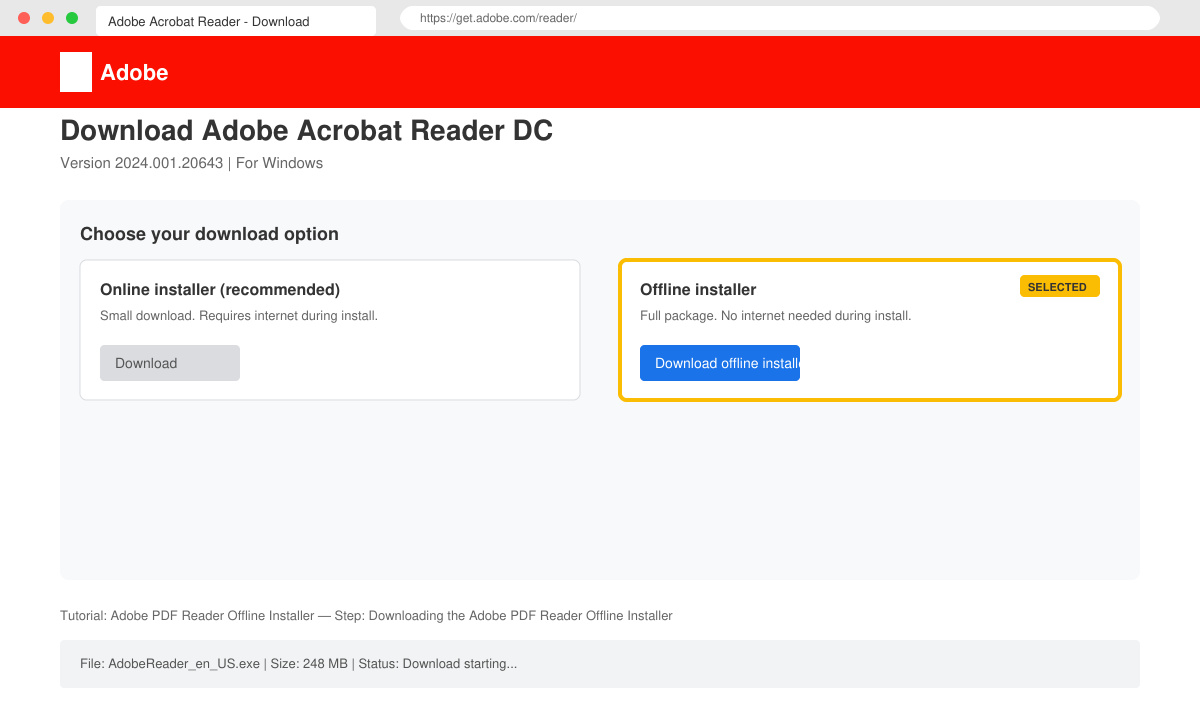Click 'Full package. No internet needed' description
Screen dimensions: 1200x720
pos(775,316)
